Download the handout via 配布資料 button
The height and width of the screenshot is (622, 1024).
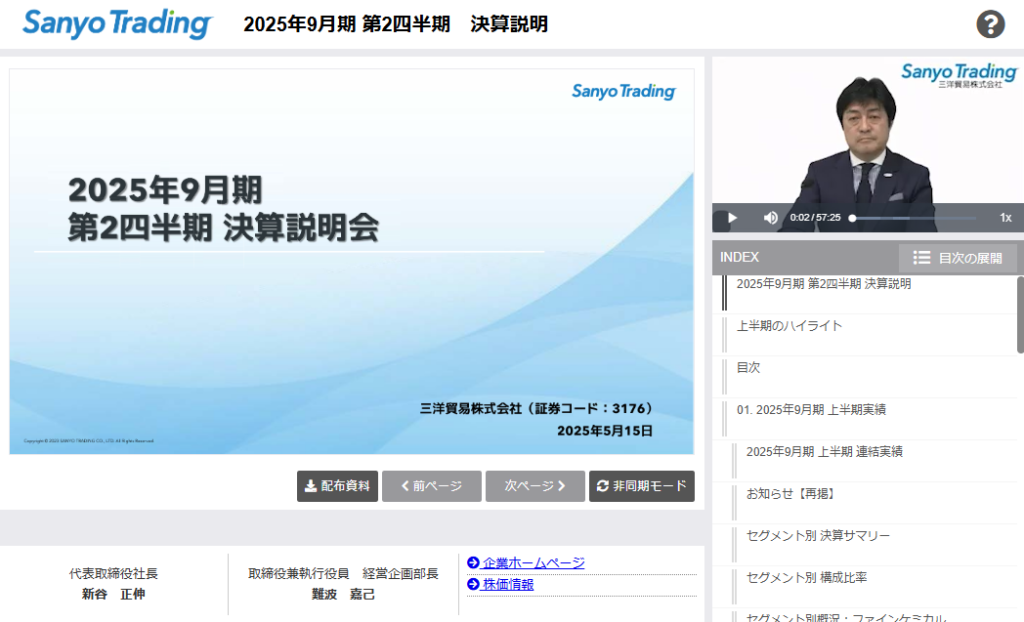click(x=337, y=486)
